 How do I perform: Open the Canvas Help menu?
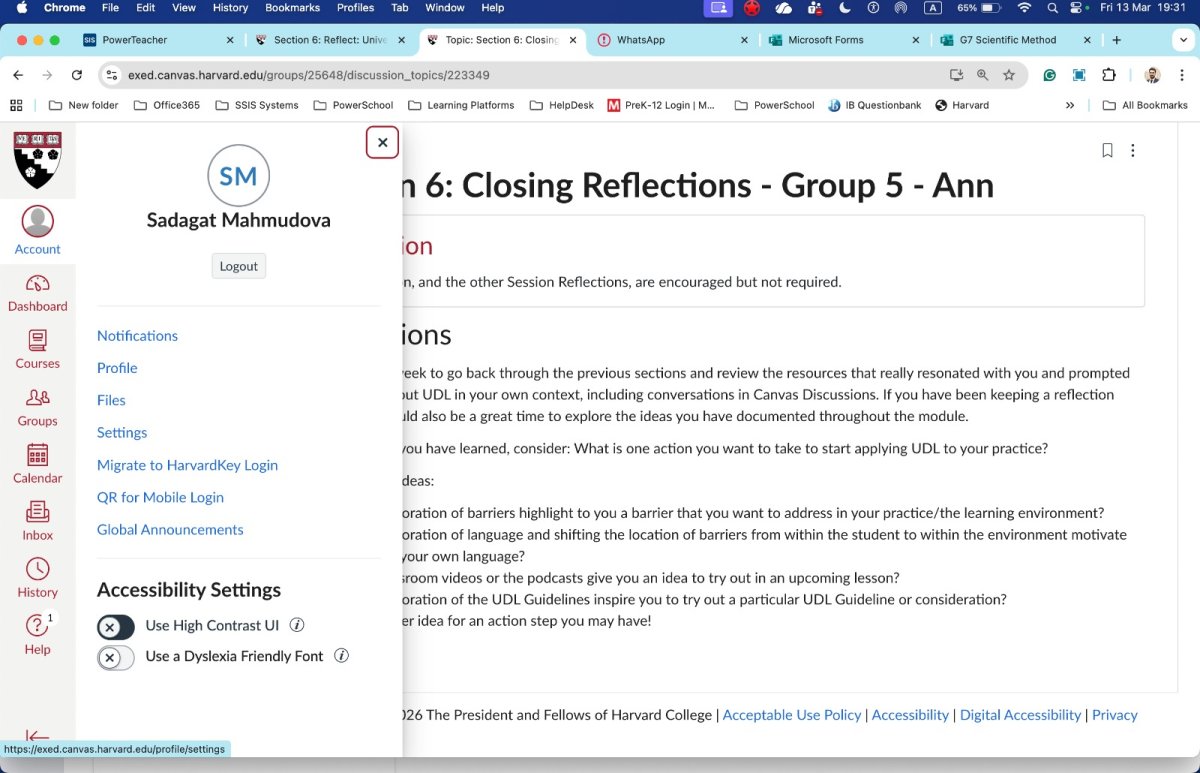pos(37,635)
